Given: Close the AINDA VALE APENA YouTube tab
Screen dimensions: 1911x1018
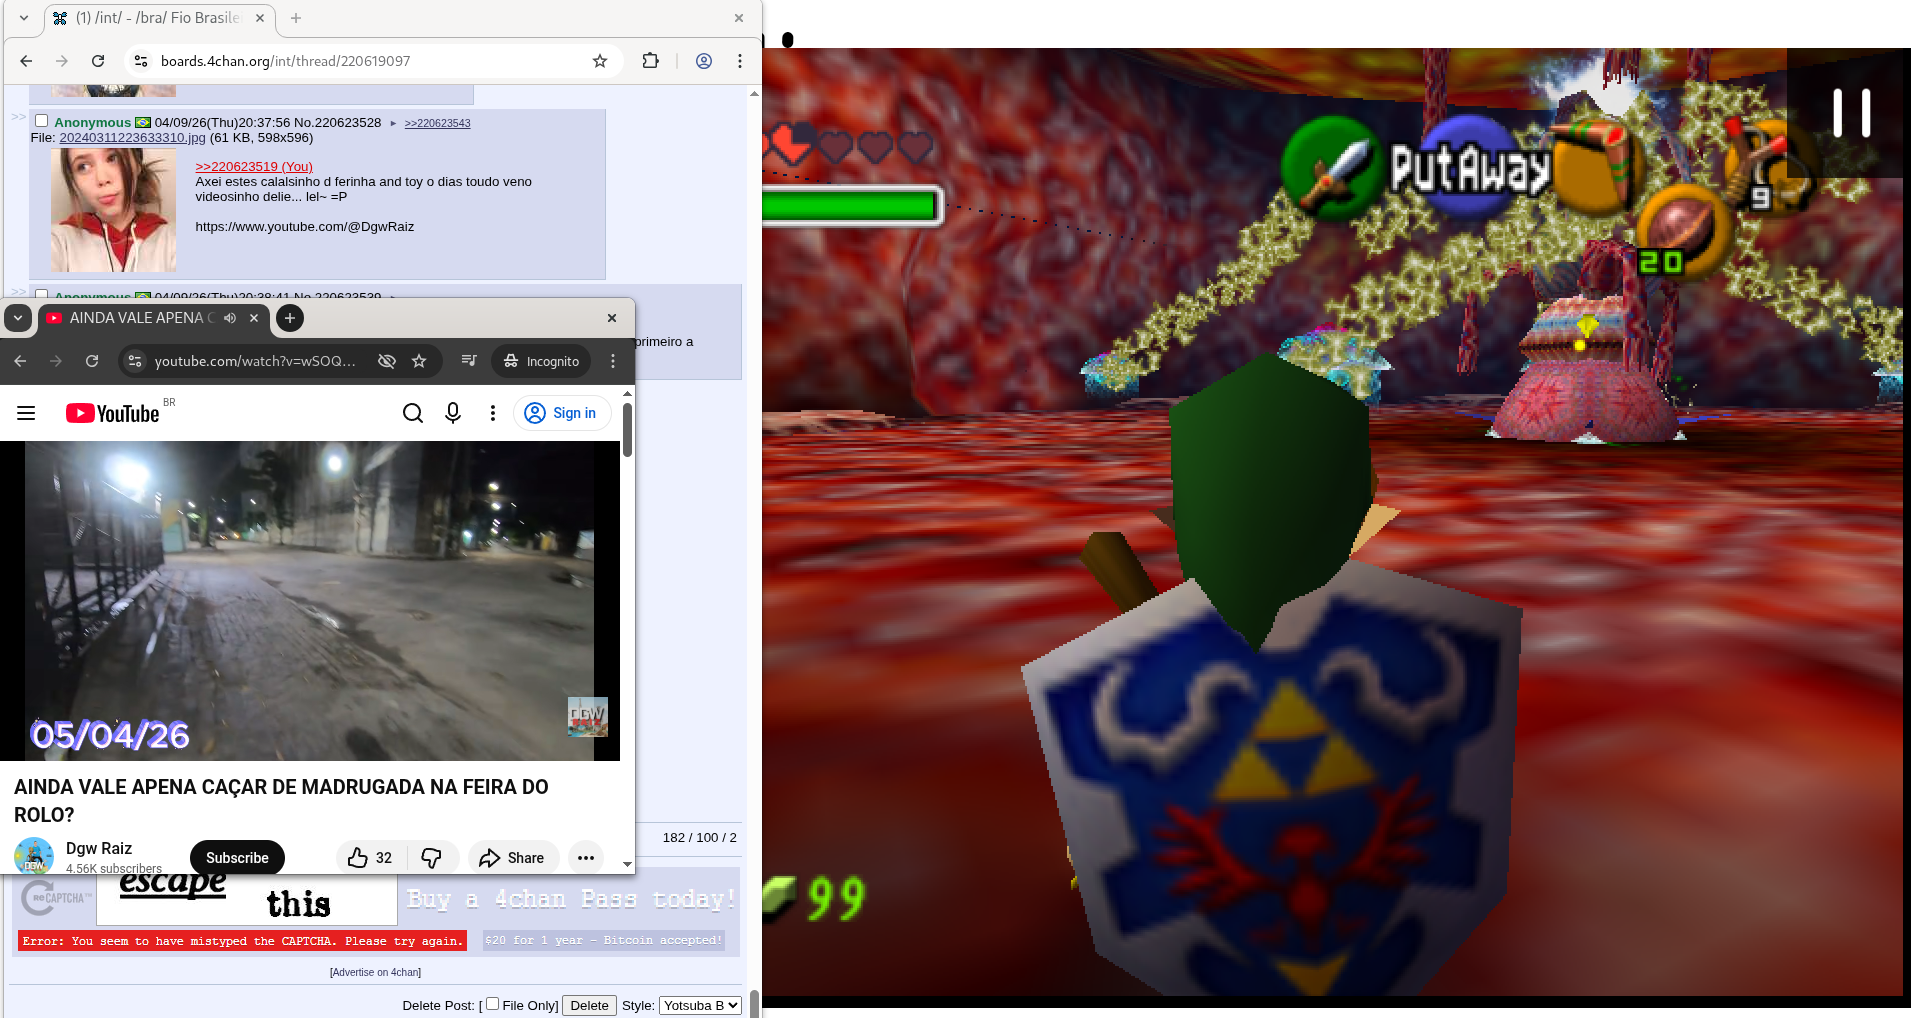Looking at the screenshot, I should tap(254, 318).
